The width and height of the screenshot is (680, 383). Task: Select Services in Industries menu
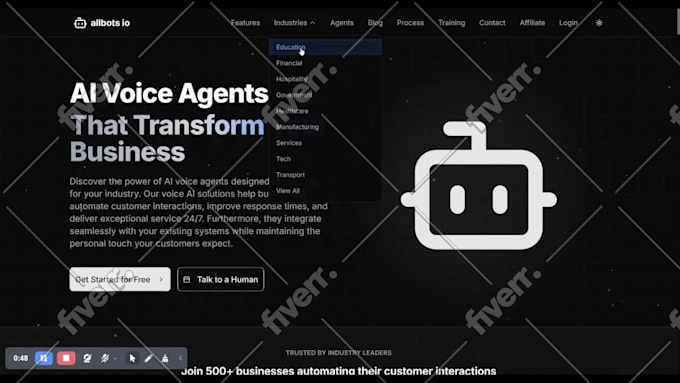pos(325,143)
